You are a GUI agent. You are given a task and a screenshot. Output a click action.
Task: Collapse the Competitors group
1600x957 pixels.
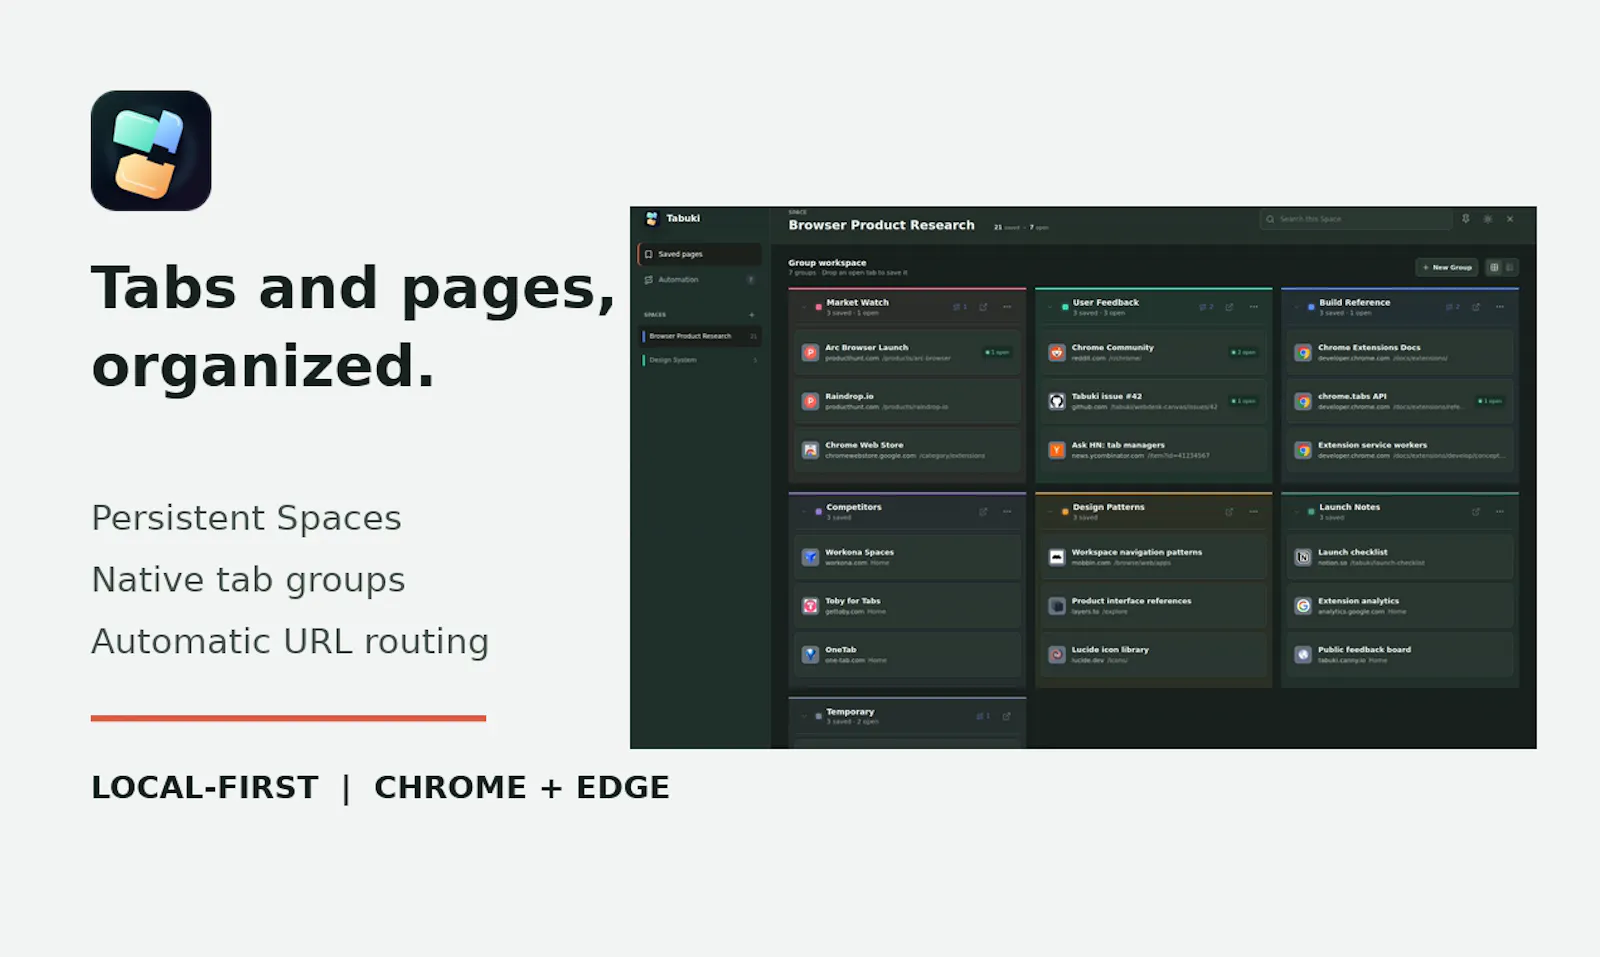tap(804, 512)
